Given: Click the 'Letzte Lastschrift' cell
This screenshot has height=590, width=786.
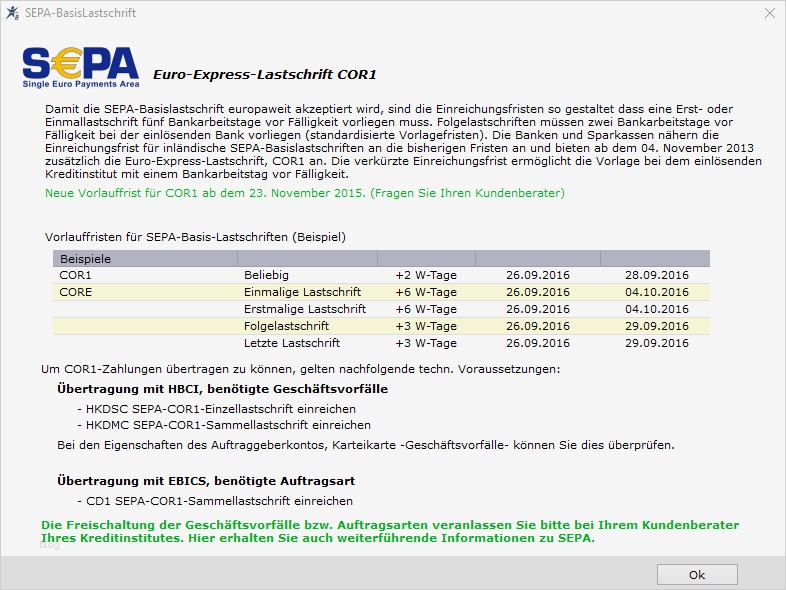Looking at the screenshot, I should (x=292, y=343).
